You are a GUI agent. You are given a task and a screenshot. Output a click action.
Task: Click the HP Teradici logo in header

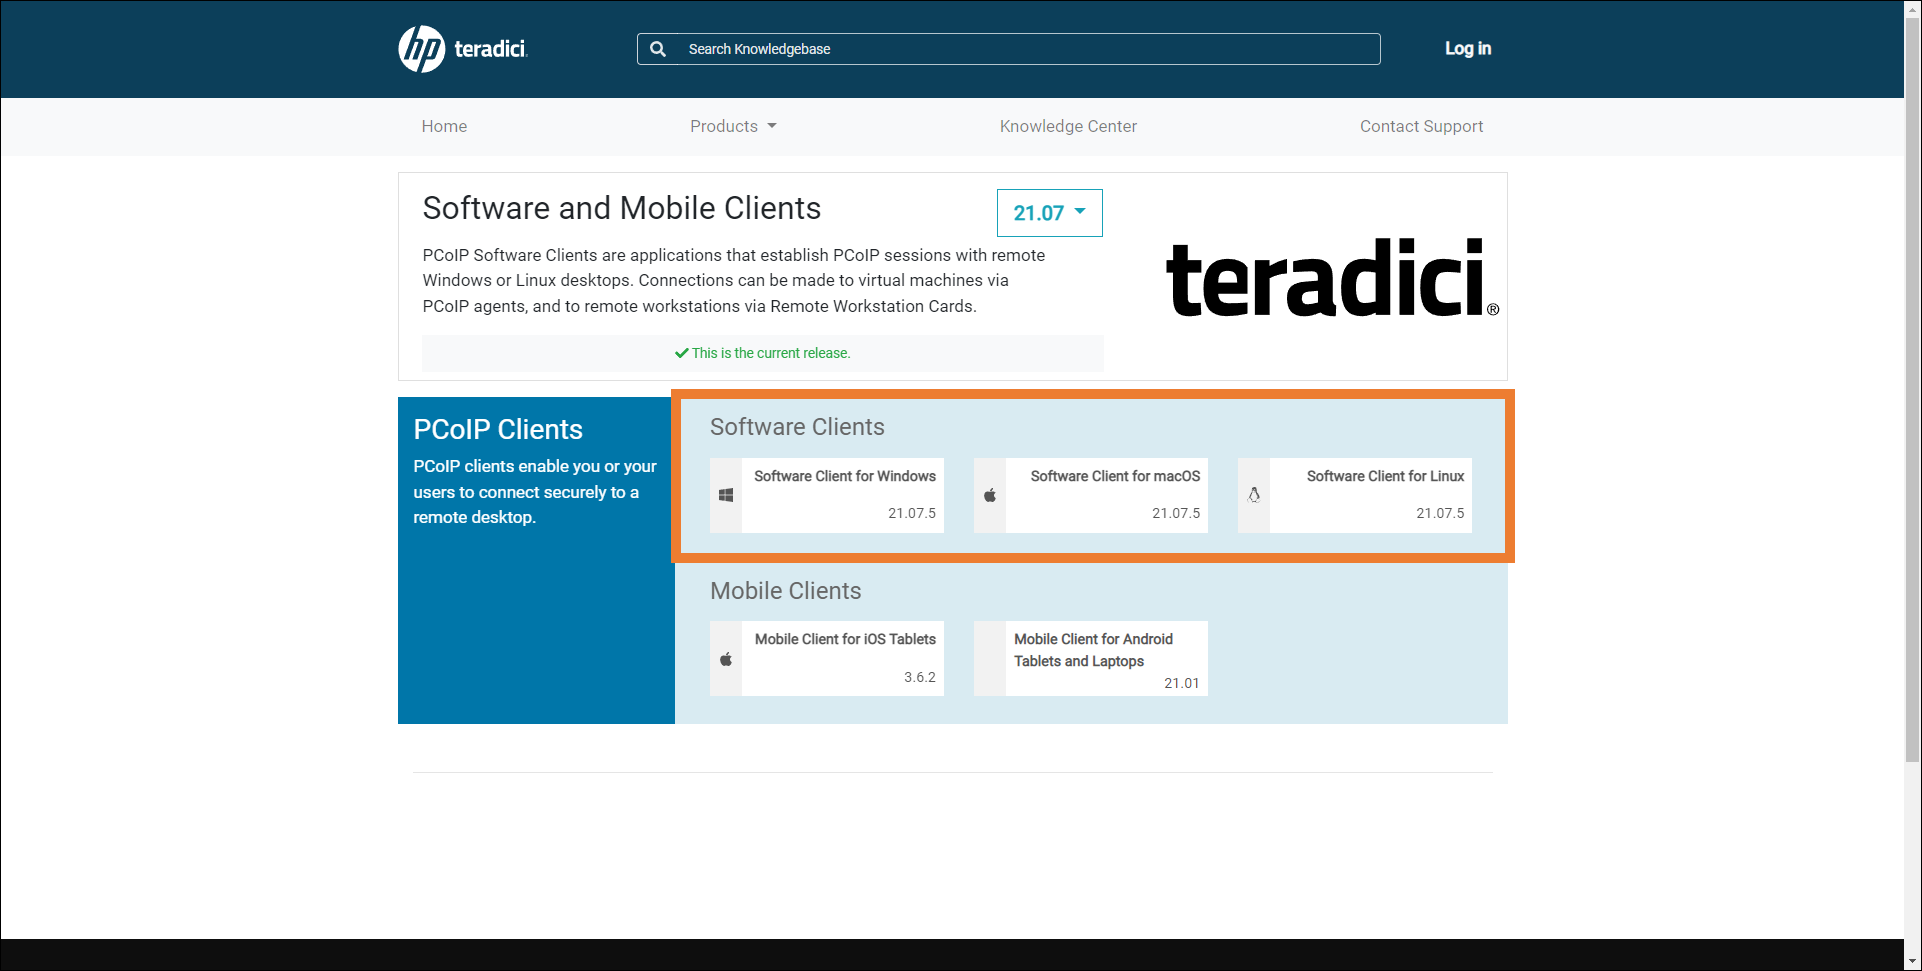pyautogui.click(x=463, y=49)
